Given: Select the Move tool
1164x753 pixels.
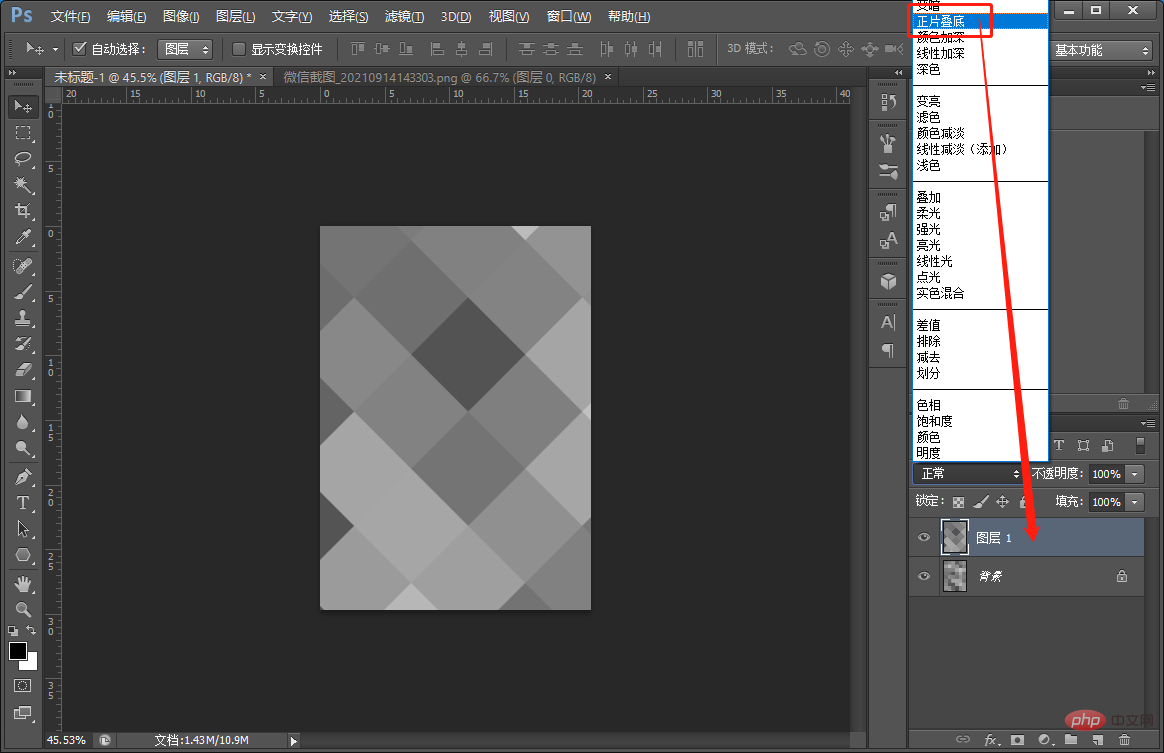Looking at the screenshot, I should (22, 106).
